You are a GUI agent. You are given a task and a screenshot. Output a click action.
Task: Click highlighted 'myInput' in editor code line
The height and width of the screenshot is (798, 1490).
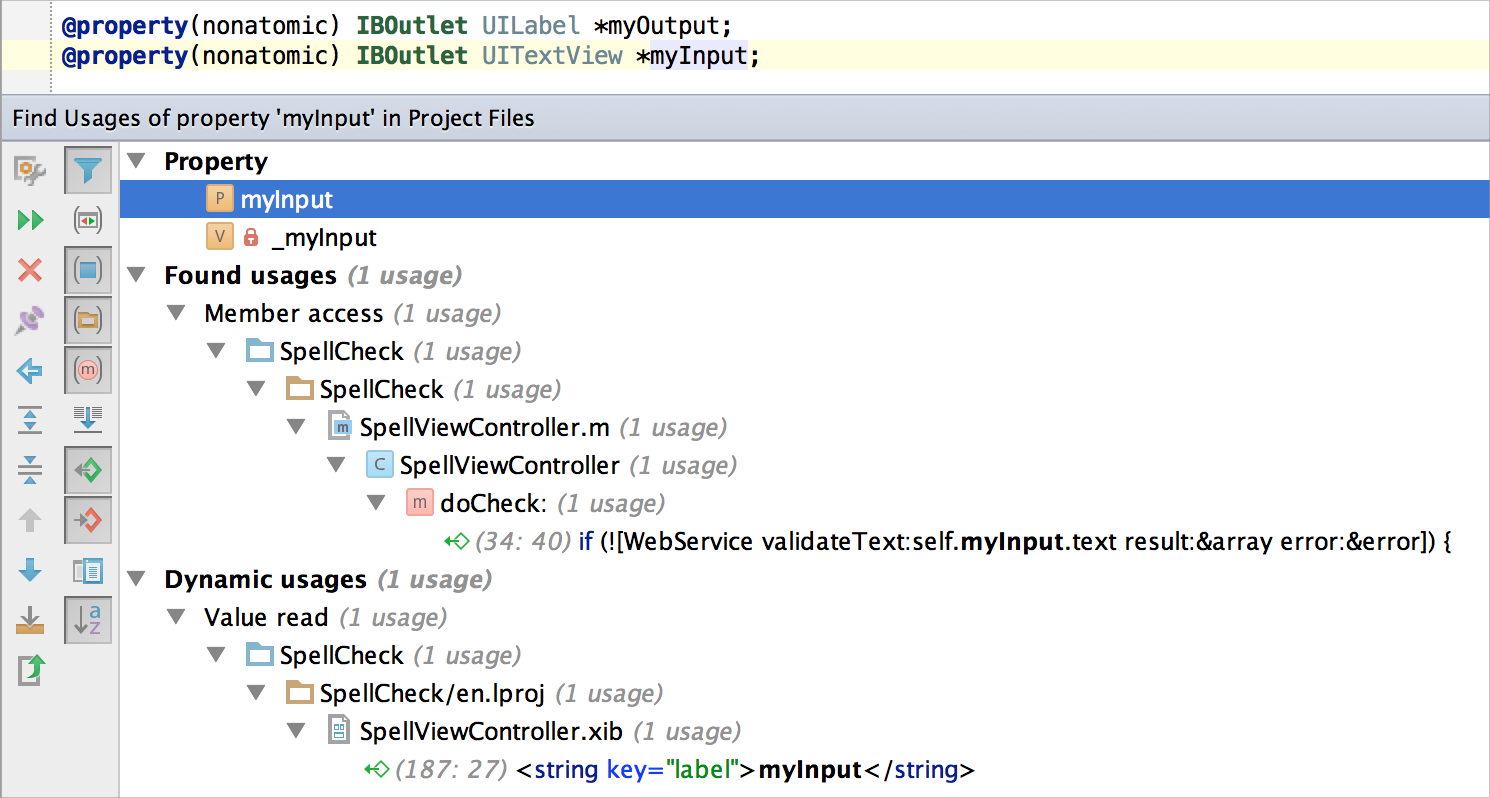pyautogui.click(x=698, y=56)
